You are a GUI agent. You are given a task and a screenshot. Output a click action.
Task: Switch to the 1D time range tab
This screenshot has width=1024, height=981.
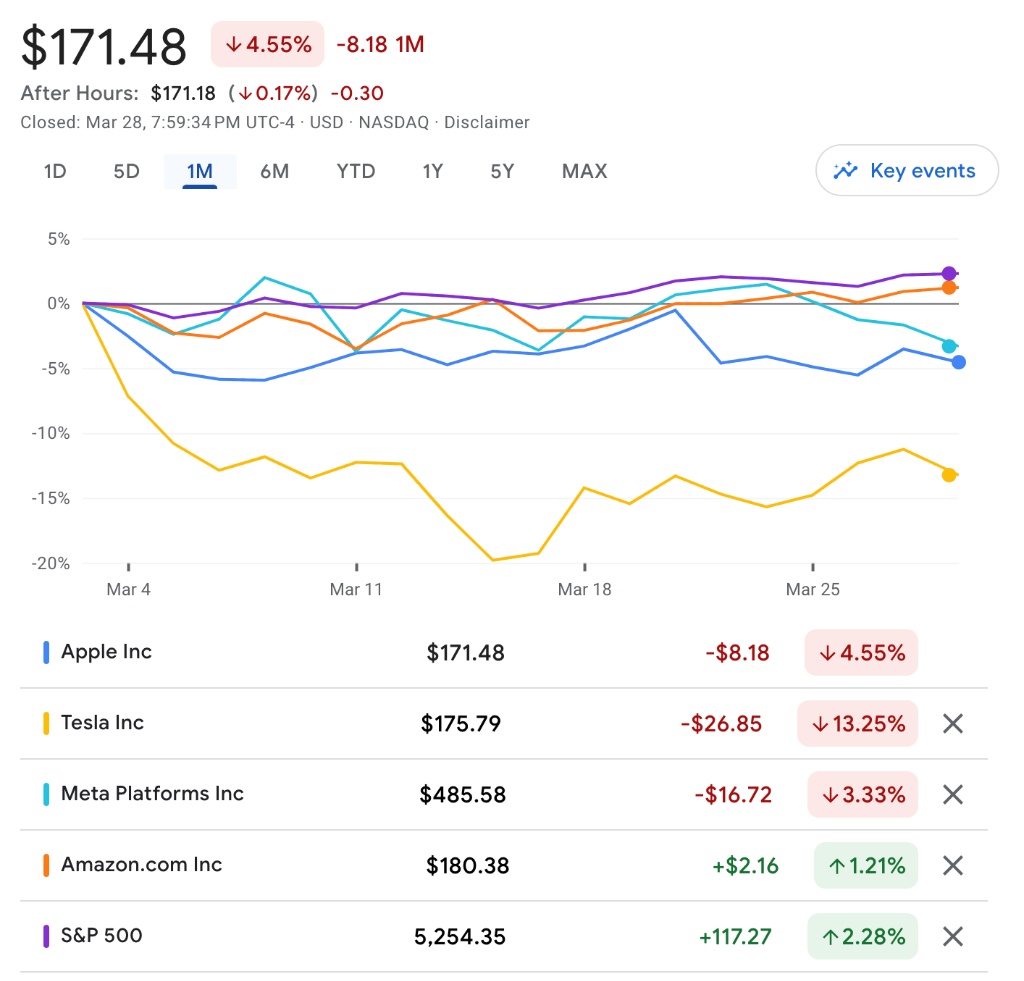click(55, 171)
